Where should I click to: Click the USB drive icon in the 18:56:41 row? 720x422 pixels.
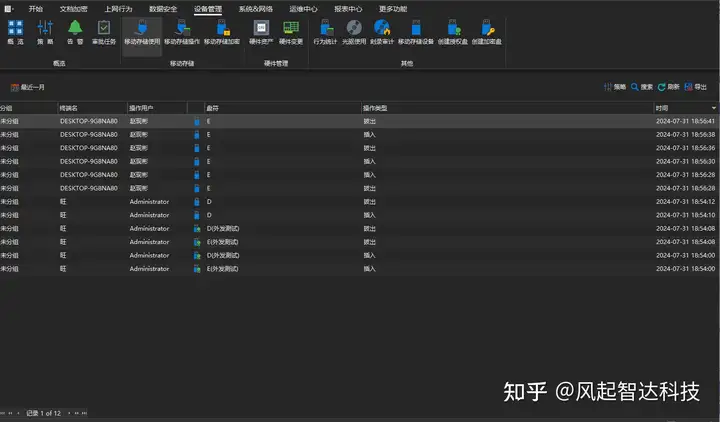coord(197,121)
